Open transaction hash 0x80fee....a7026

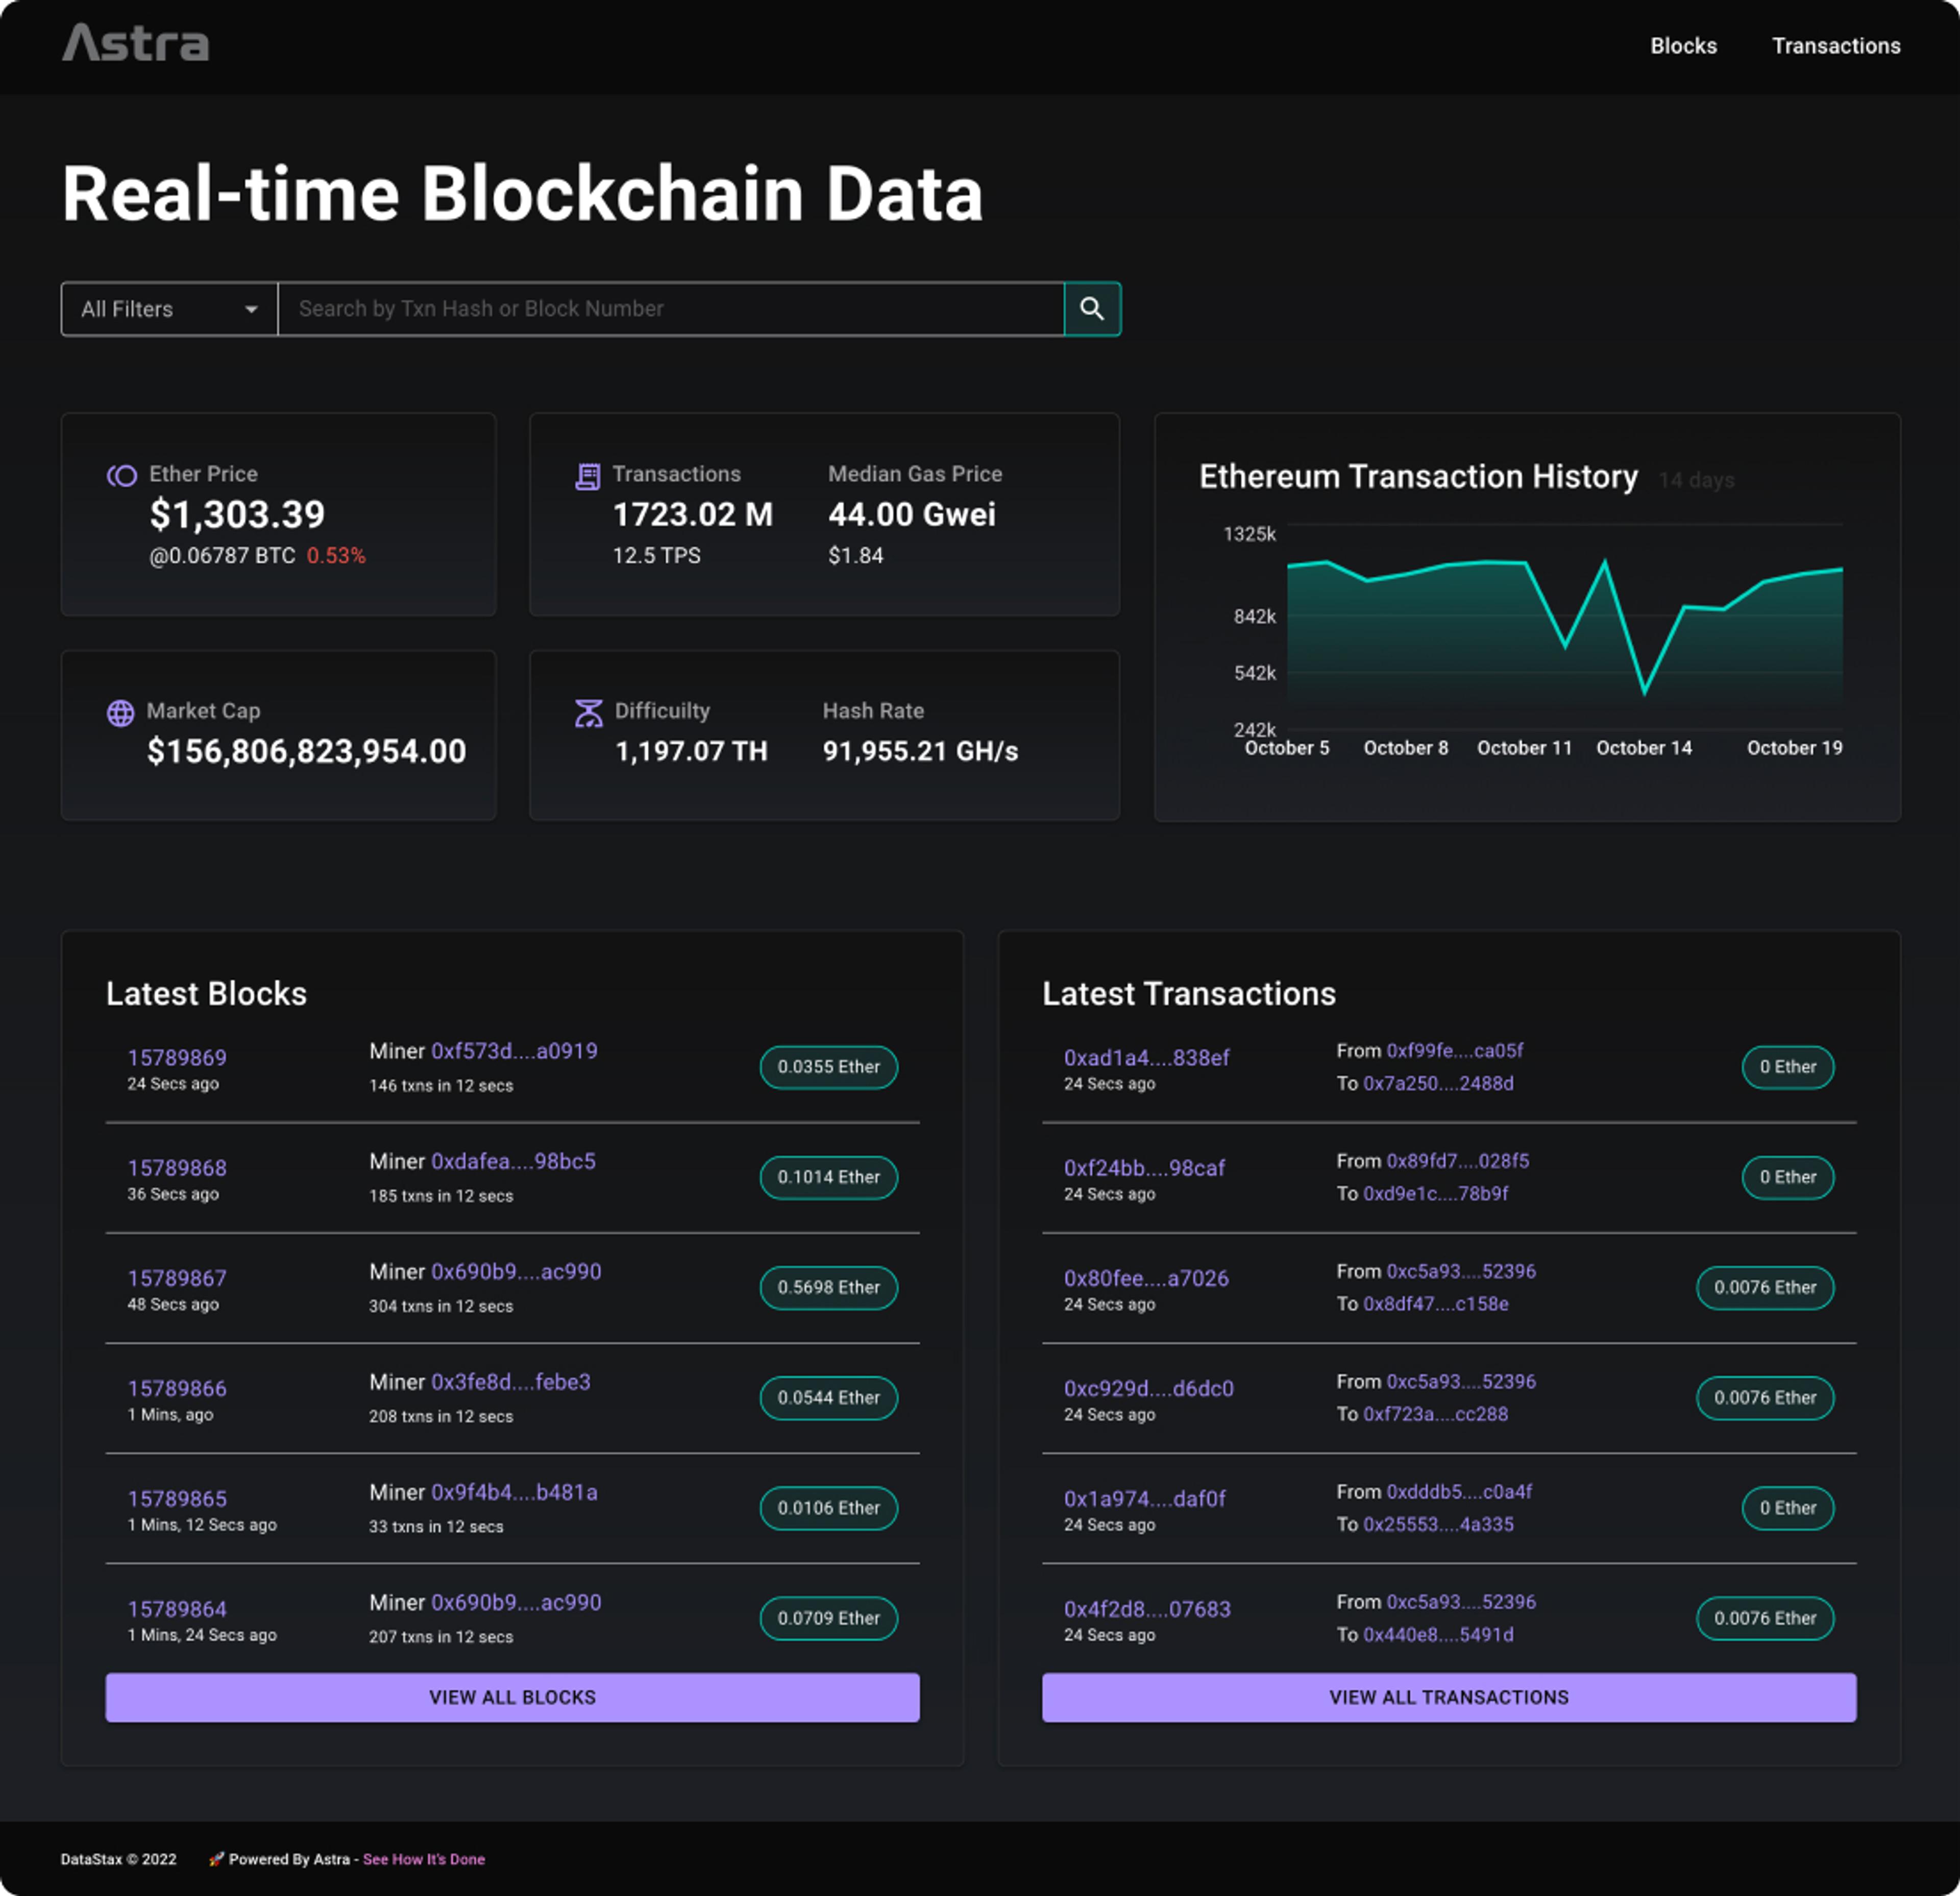(x=1146, y=1278)
